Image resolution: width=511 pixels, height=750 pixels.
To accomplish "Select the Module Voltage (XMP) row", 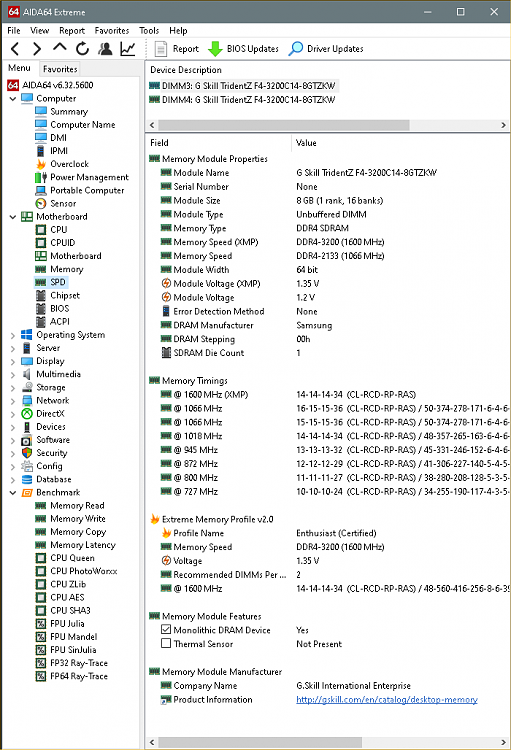I will pos(328,284).
